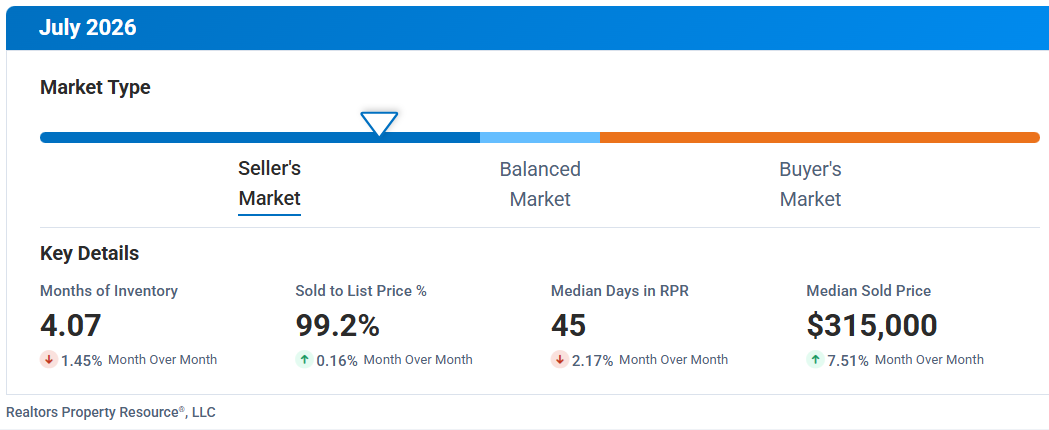Image resolution: width=1049 pixels, height=430 pixels.
Task: Click the July 2026 header title
Action: (88, 28)
